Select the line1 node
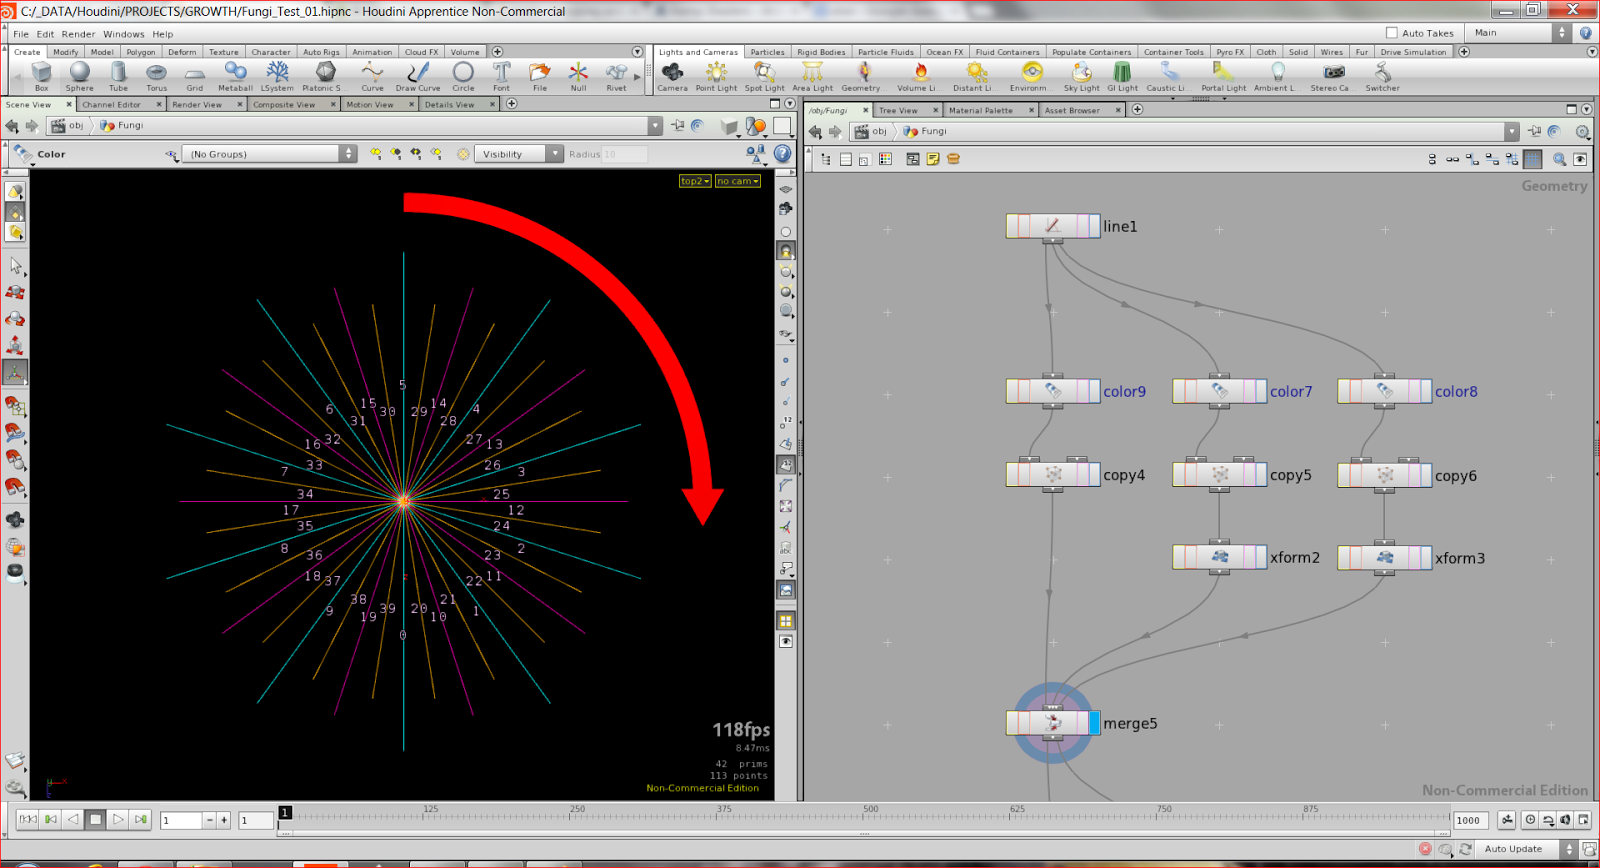Image resolution: width=1600 pixels, height=868 pixels. tap(1052, 226)
